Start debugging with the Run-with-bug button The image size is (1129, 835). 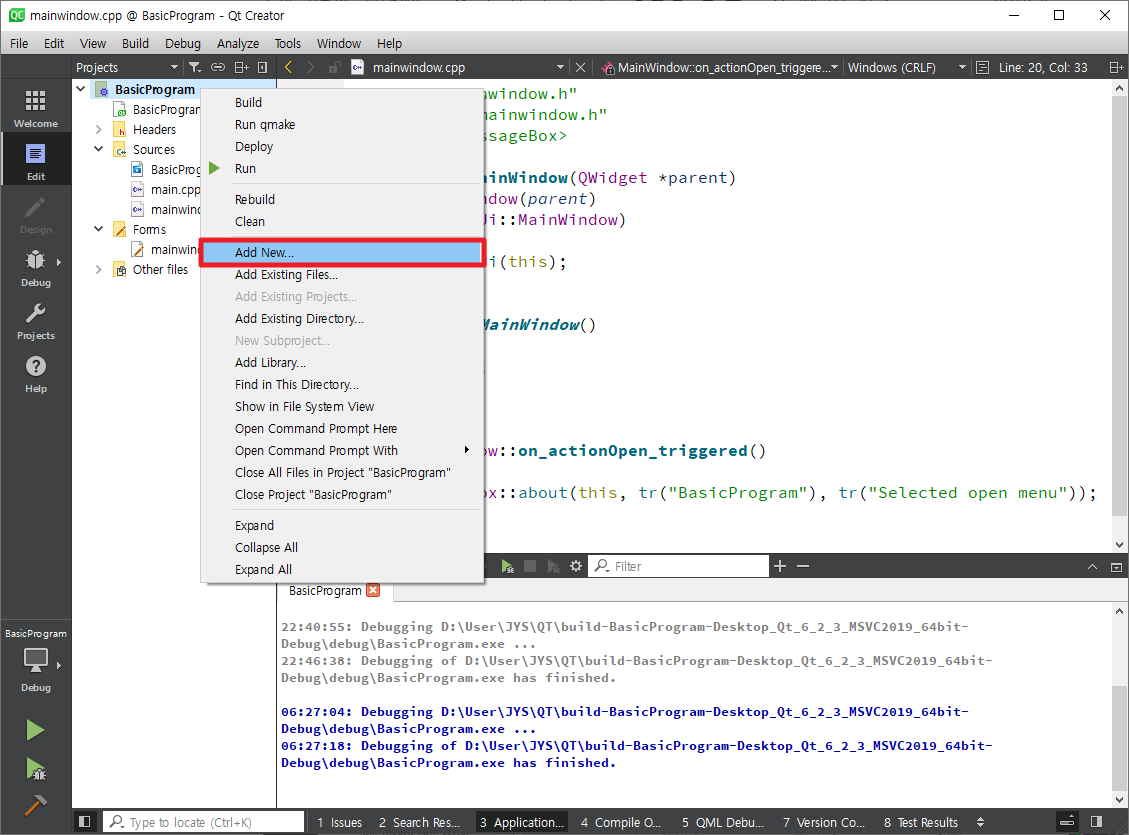click(35, 769)
